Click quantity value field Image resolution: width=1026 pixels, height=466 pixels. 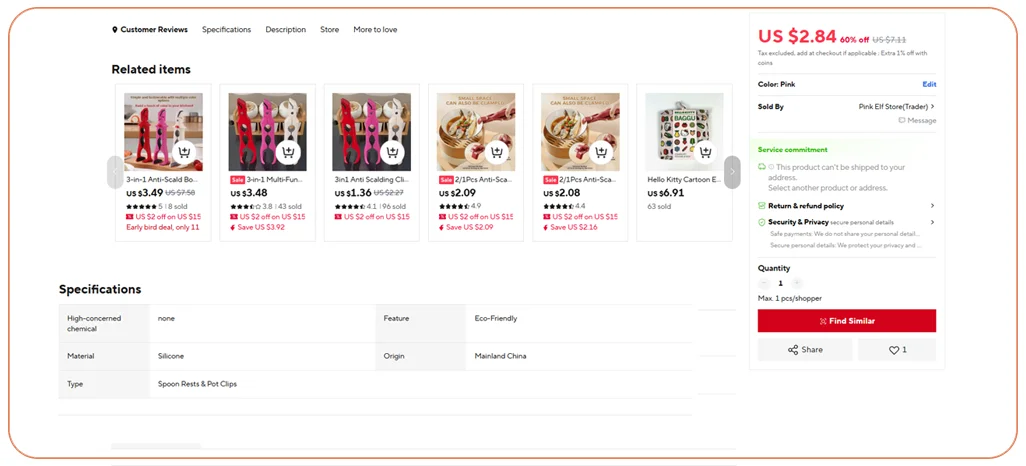(x=780, y=283)
